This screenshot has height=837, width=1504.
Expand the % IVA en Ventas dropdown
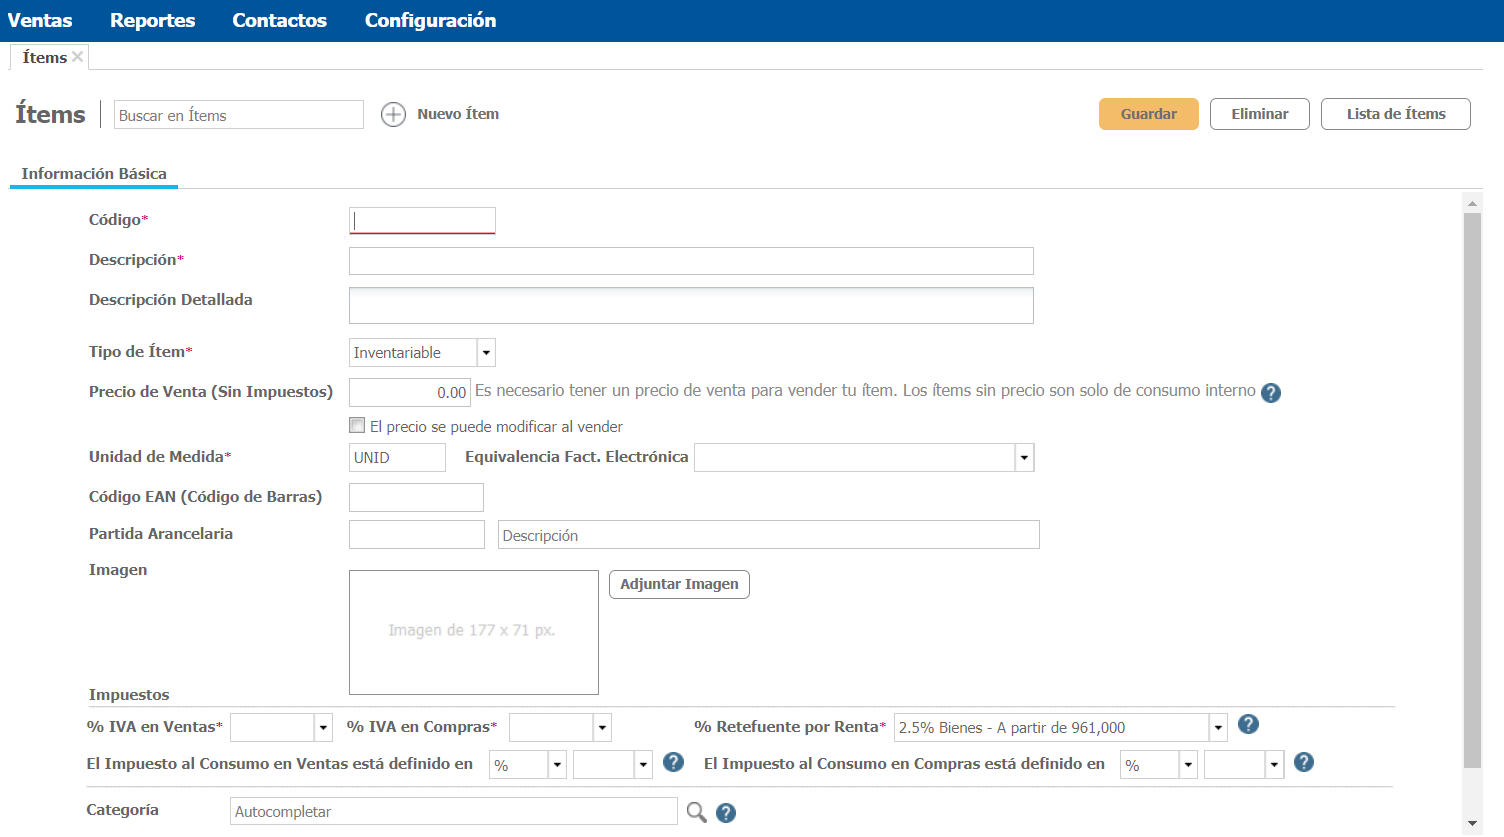coord(323,728)
